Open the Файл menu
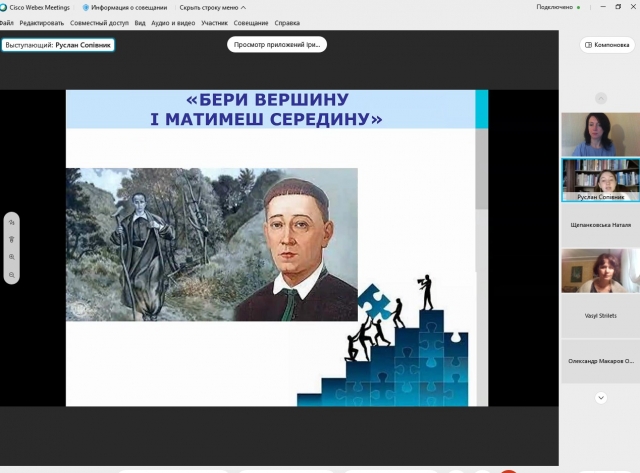Image resolution: width=640 pixels, height=473 pixels. (x=7, y=23)
